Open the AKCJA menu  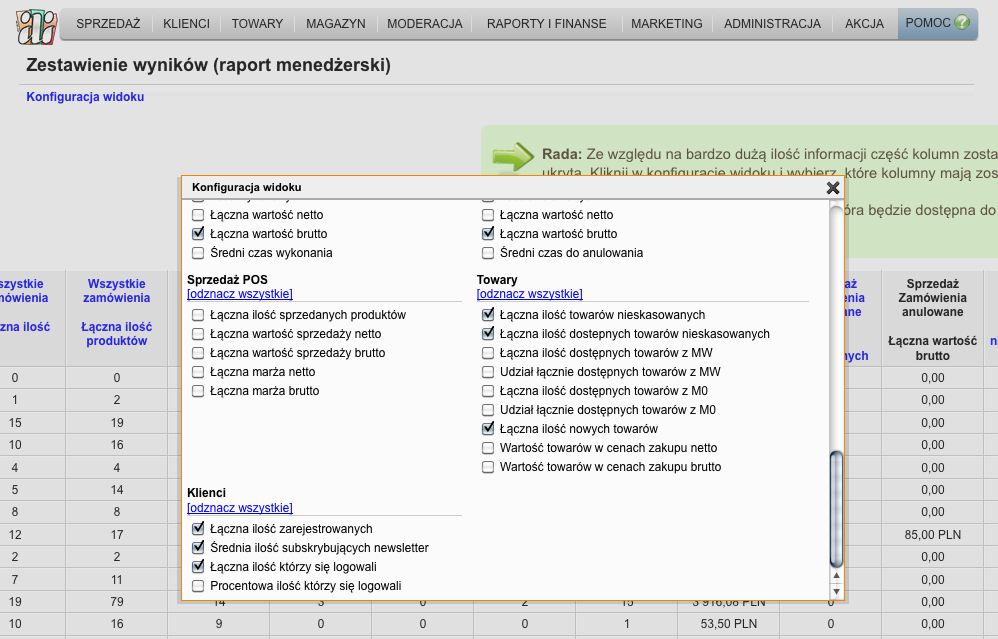(x=864, y=24)
